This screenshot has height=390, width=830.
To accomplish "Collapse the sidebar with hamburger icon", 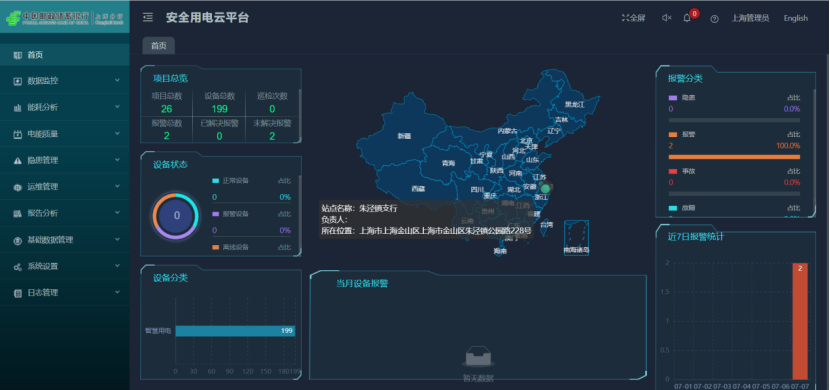I will 148,18.
